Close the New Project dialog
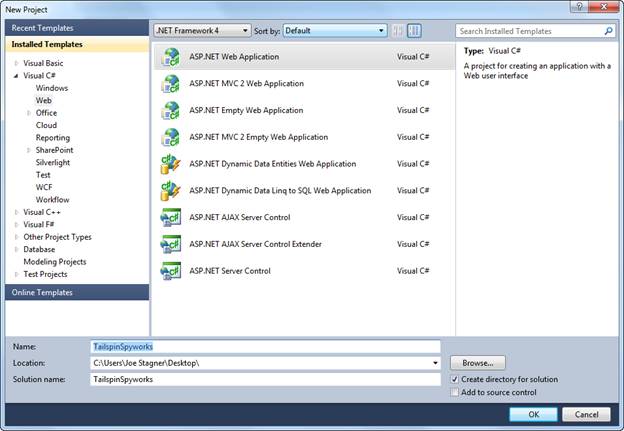This screenshot has width=624, height=431. 604,6
